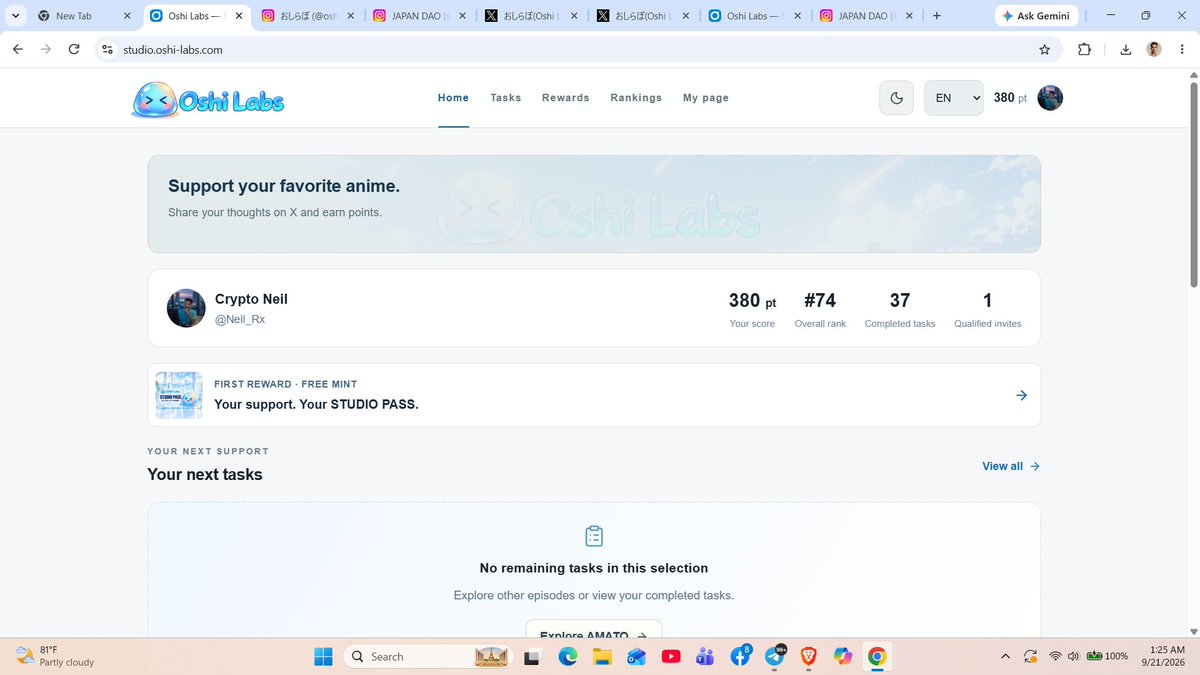Viewport: 1200px width, 675px height.
Task: Click the Ask Gemini button
Action: click(x=1036, y=16)
